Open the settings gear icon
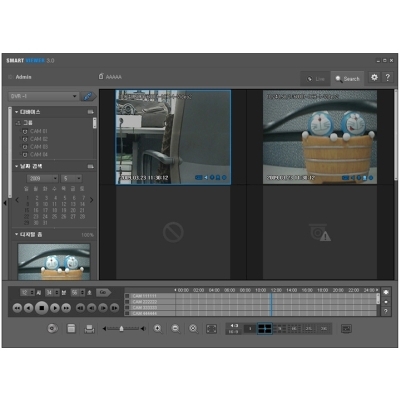Viewport: 400px width, 400px height. 374,78
